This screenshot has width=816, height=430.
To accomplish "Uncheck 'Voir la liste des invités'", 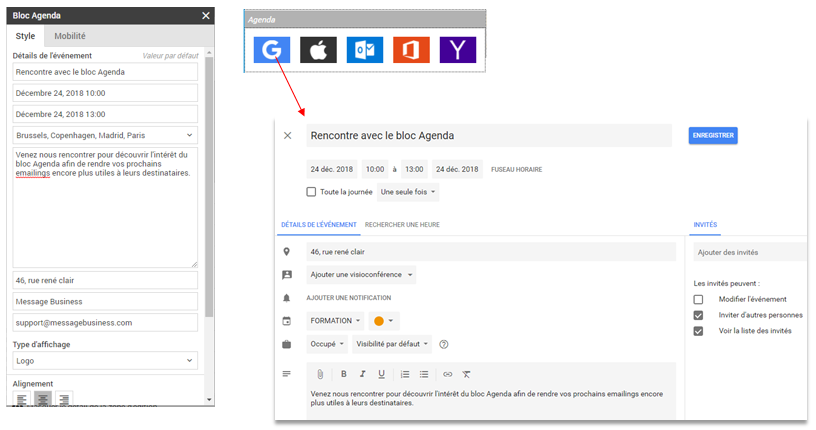I will (x=698, y=331).
